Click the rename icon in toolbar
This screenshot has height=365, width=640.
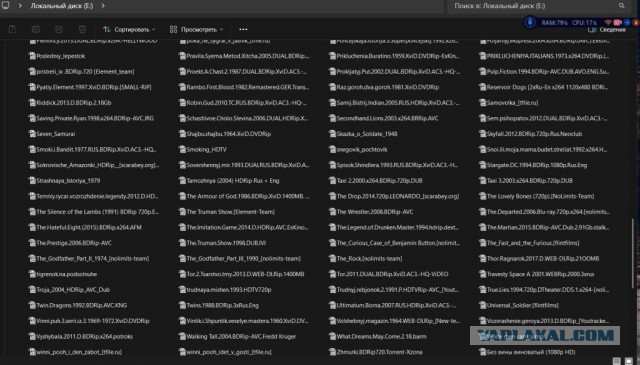36,29
